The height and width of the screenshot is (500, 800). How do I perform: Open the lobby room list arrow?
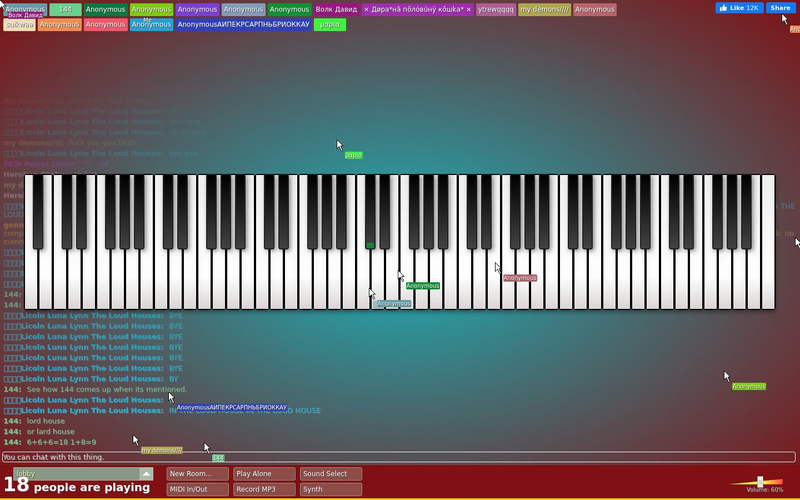pyautogui.click(x=146, y=474)
